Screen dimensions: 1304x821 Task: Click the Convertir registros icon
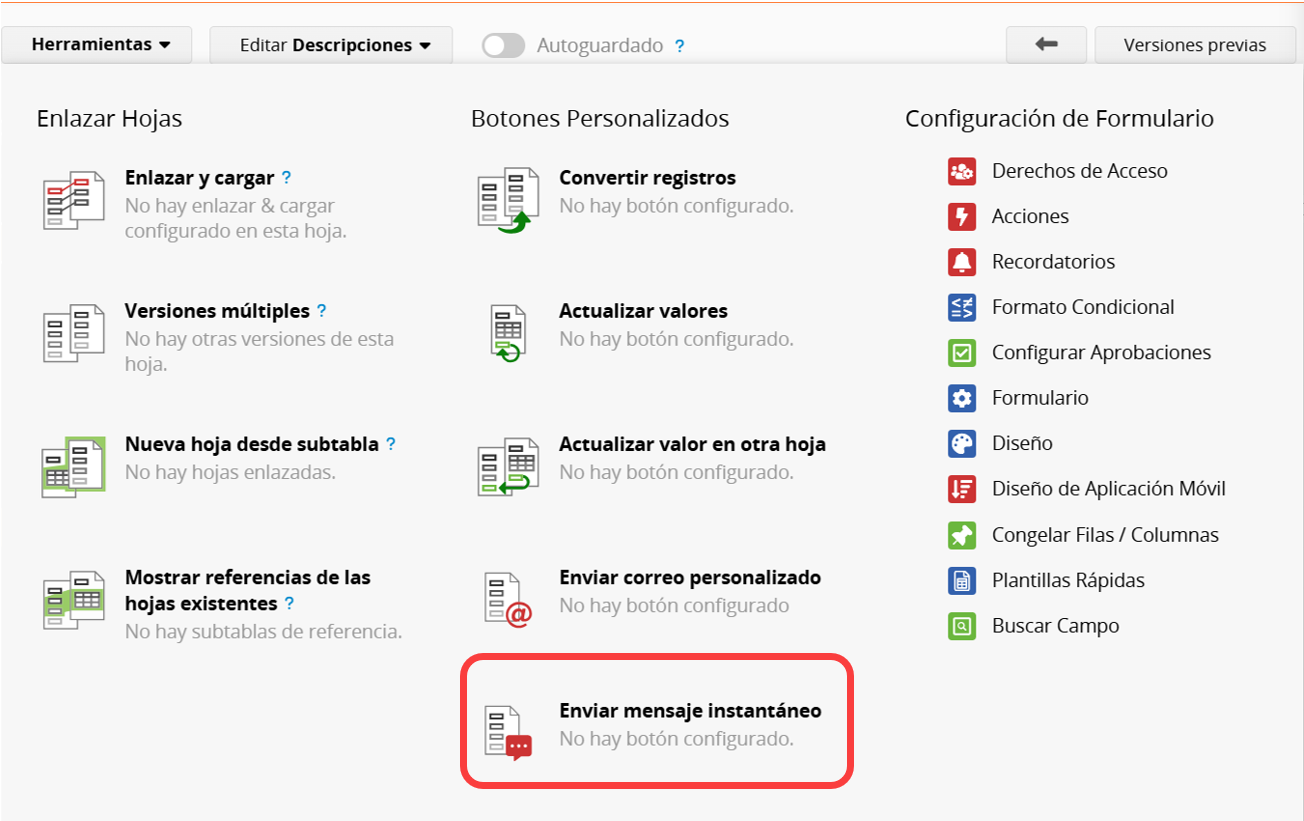[508, 200]
